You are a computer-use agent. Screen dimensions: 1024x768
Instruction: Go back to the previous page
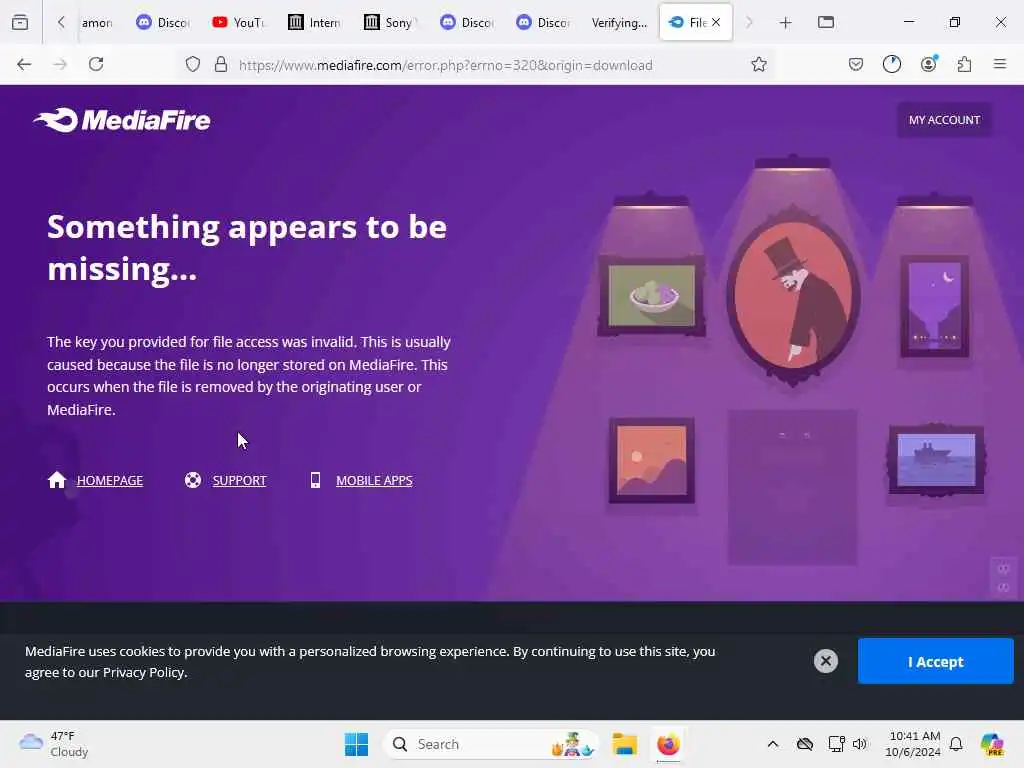pos(24,64)
